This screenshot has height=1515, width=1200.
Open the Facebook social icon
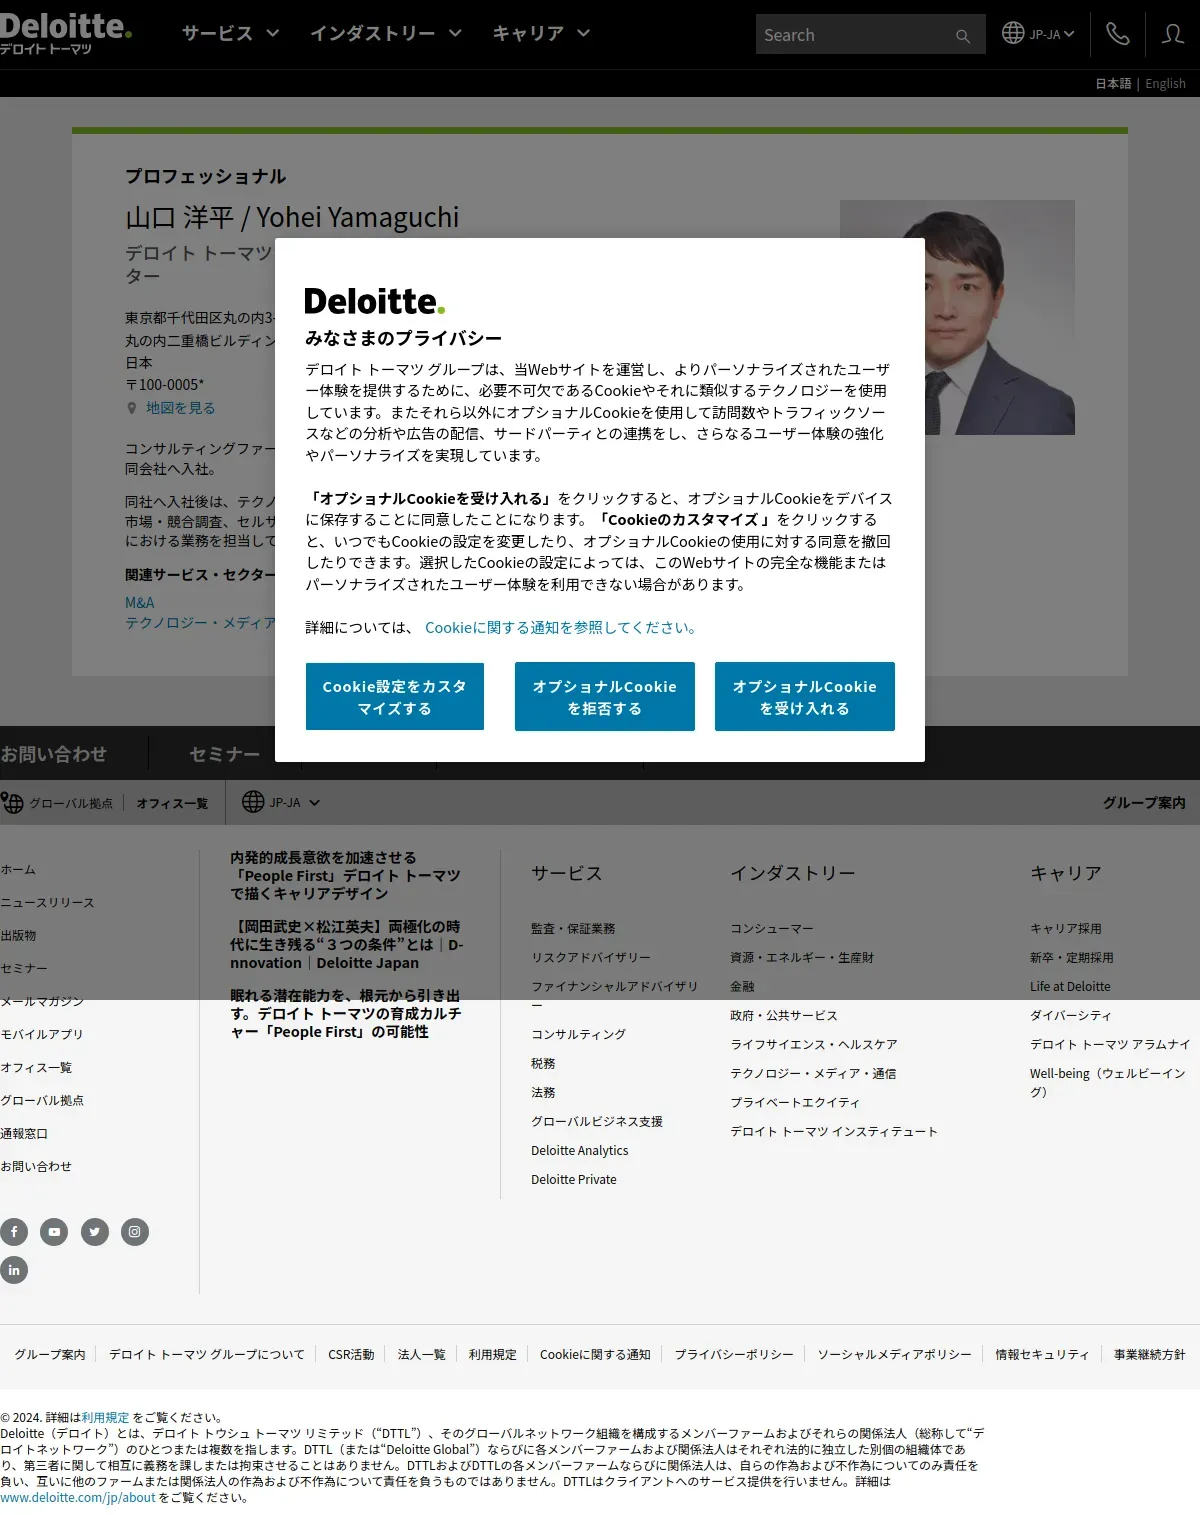(14, 1232)
